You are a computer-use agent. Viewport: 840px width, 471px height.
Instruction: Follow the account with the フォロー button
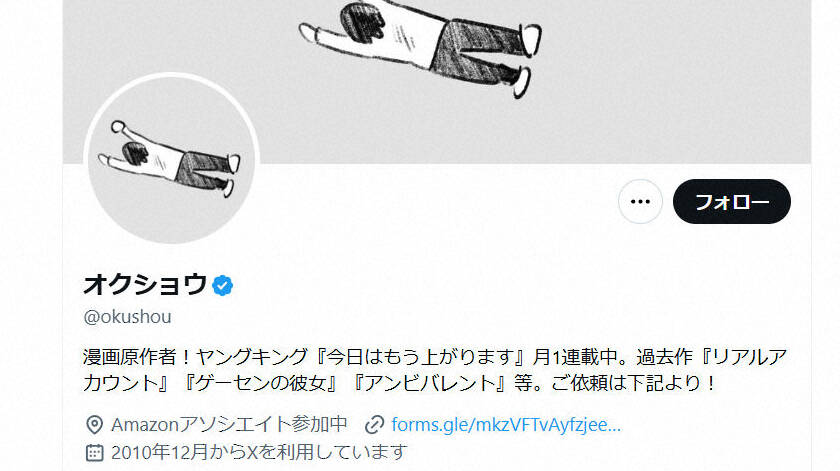click(x=732, y=201)
